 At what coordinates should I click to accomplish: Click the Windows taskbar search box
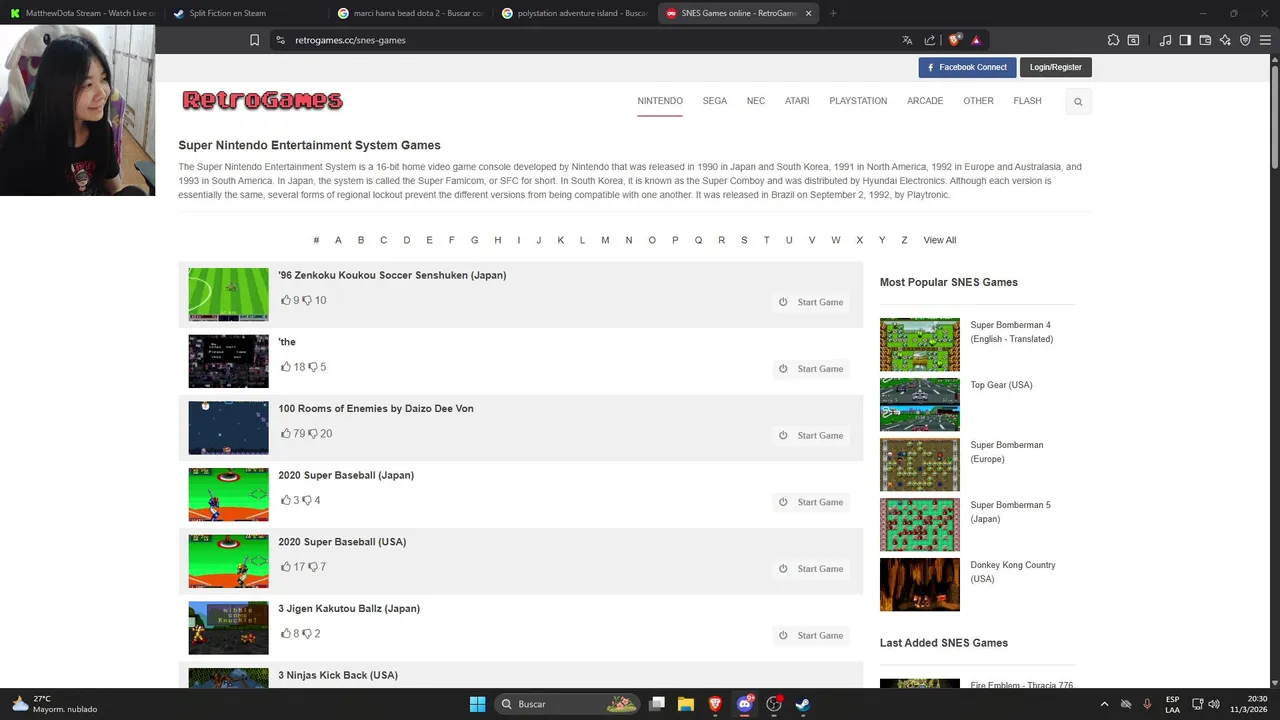[568, 704]
